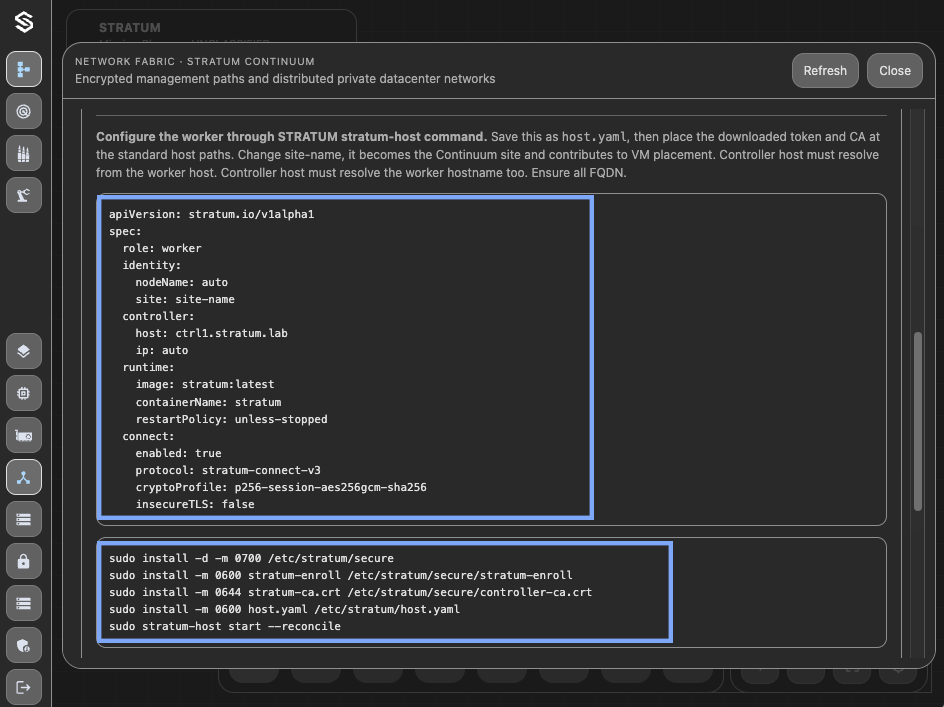Open the padlock sidebar icon
The height and width of the screenshot is (707, 944).
[23, 561]
